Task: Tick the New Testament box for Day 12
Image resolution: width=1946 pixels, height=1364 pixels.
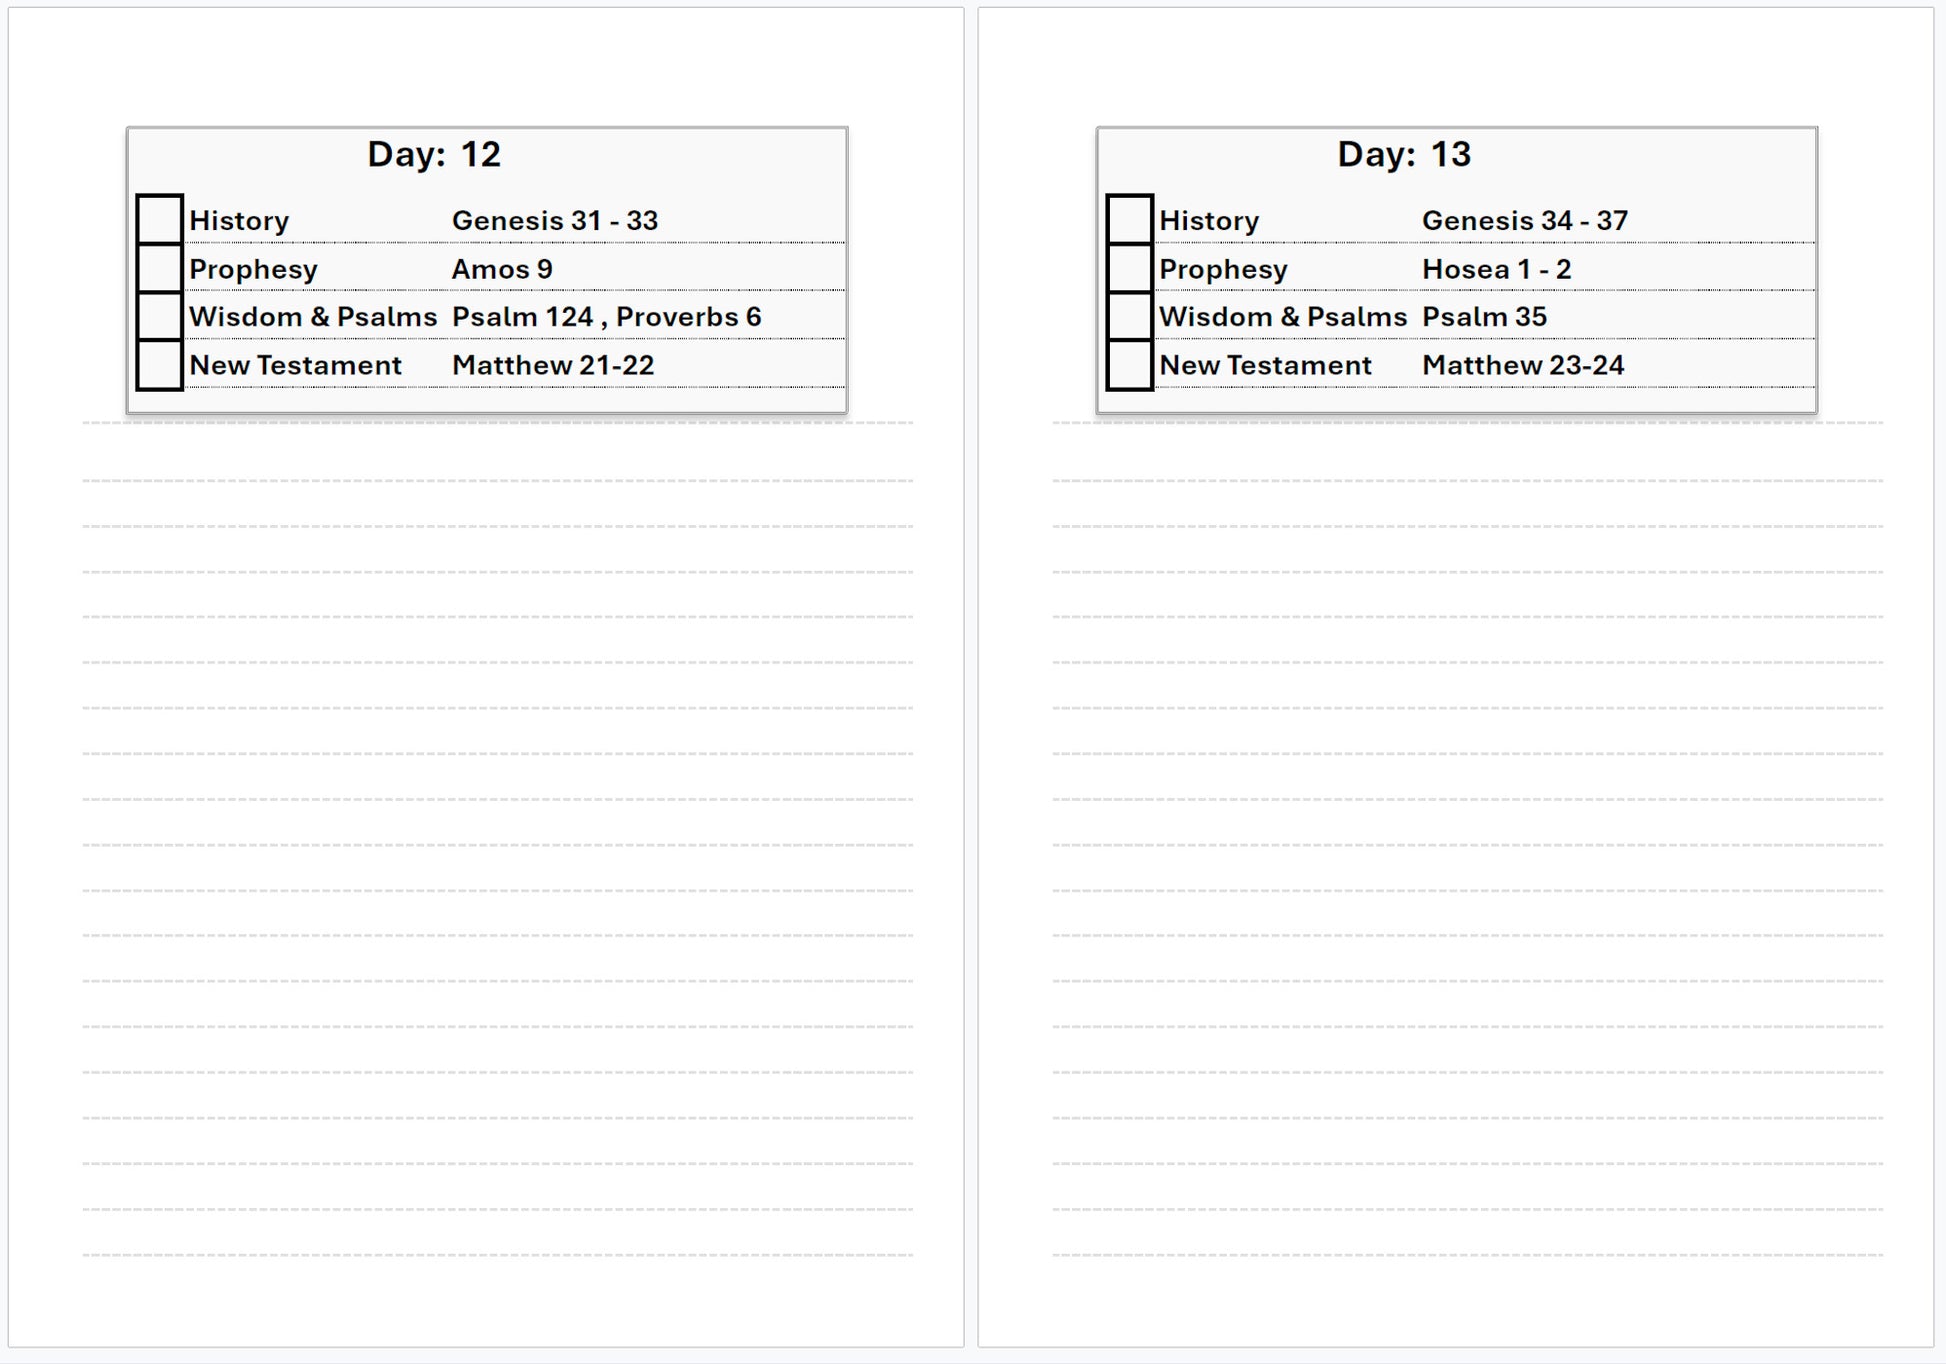Action: click(x=159, y=365)
